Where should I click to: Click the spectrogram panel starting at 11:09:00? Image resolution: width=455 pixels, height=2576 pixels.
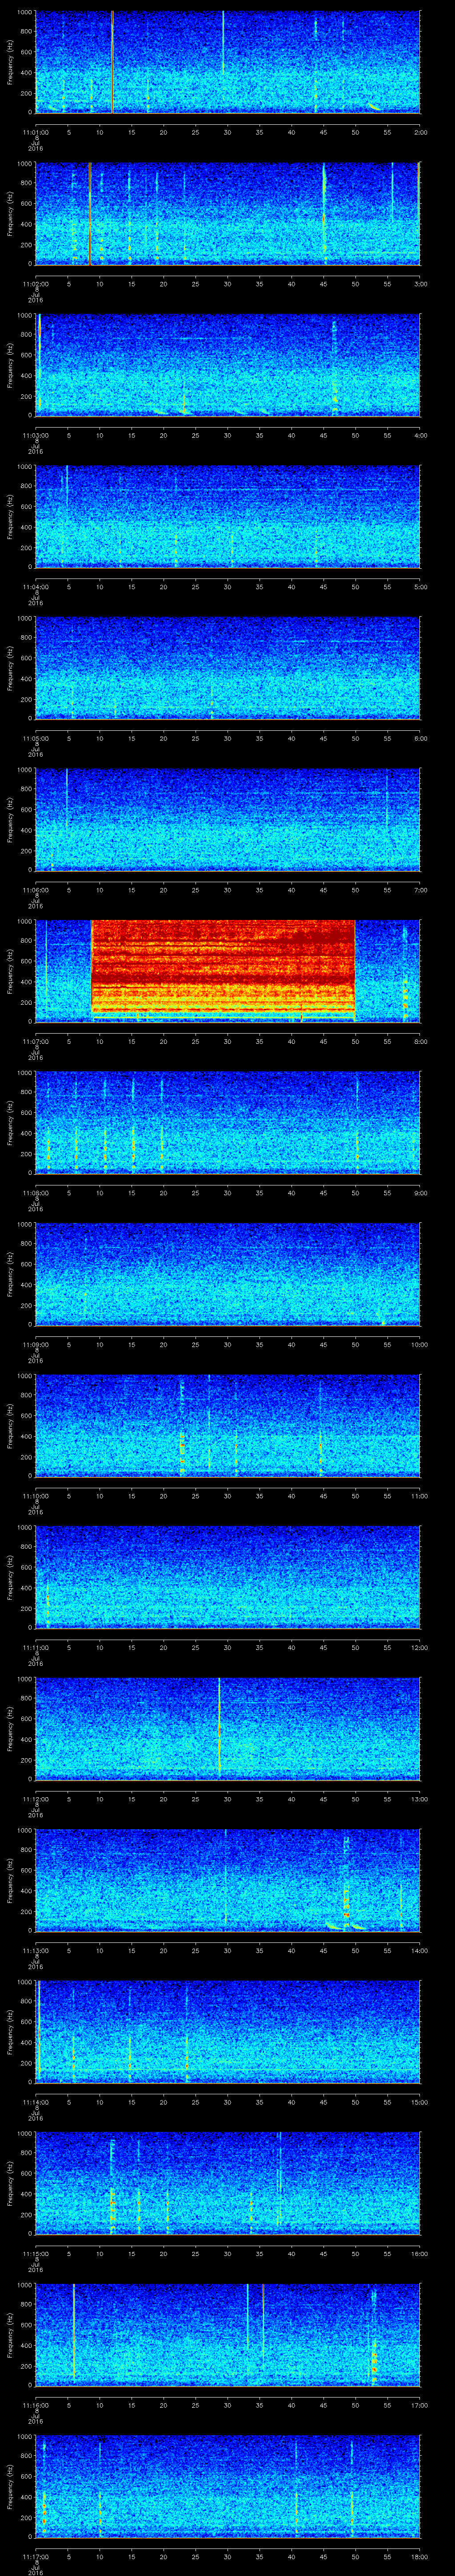tap(227, 1274)
